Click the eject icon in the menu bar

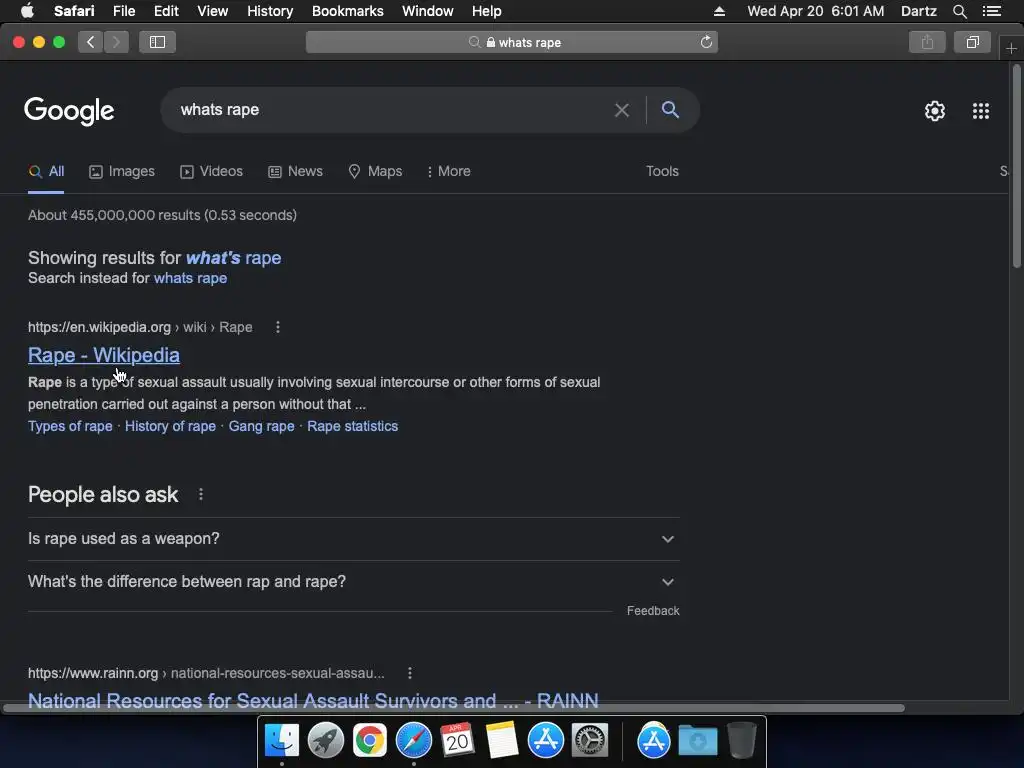(x=719, y=11)
